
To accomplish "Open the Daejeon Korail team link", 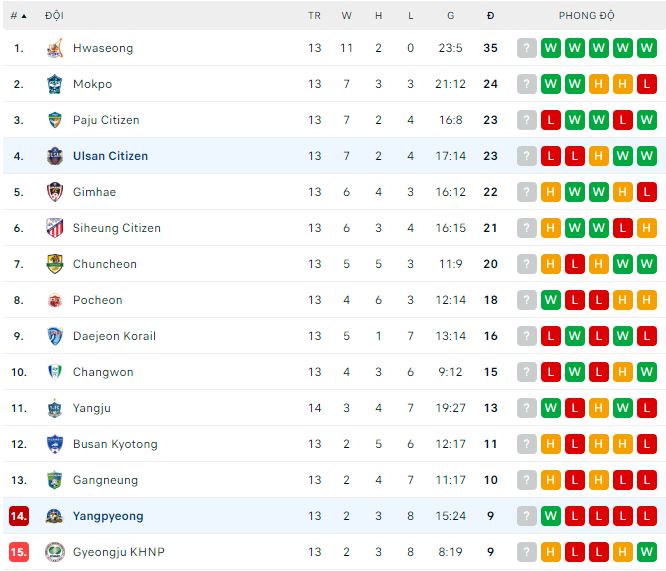I will pos(114,336).
